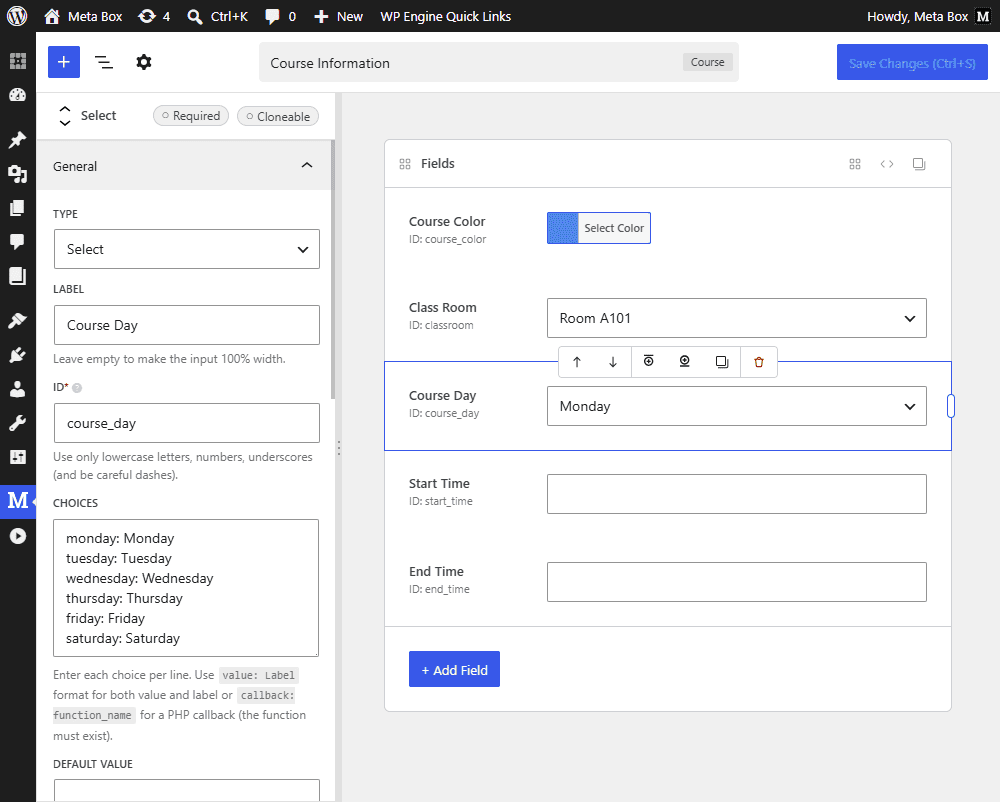Open Pages in the WP sidebar
This screenshot has width=1000, height=802.
click(x=18, y=208)
